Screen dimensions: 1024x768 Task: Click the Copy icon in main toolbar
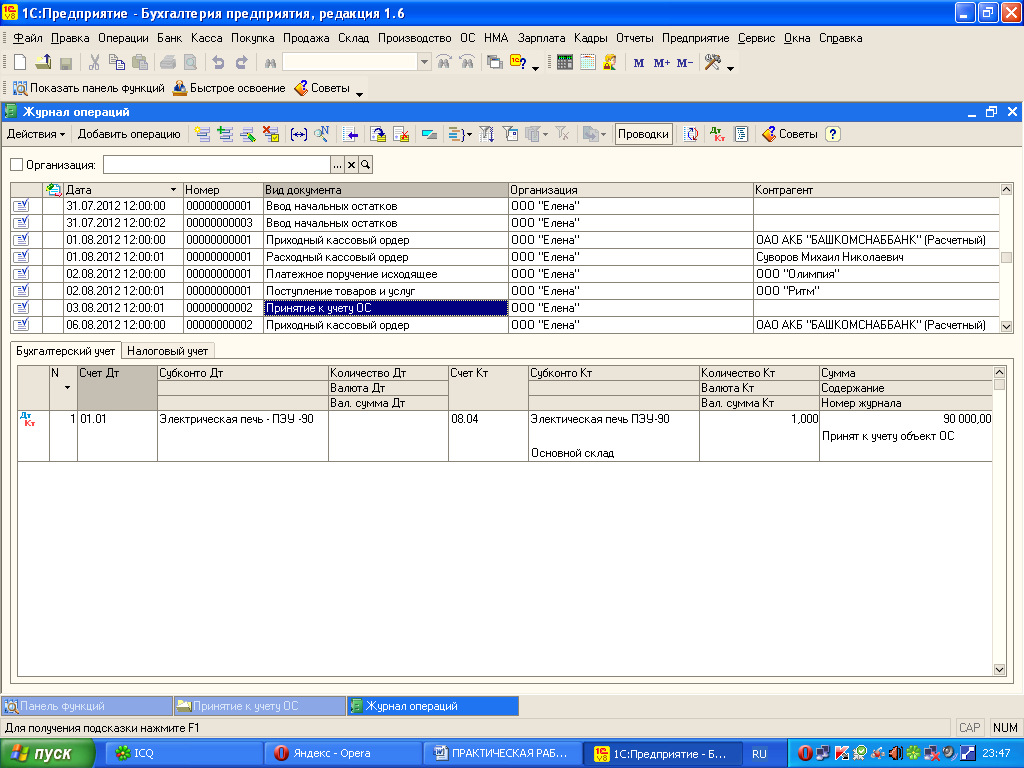(117, 63)
